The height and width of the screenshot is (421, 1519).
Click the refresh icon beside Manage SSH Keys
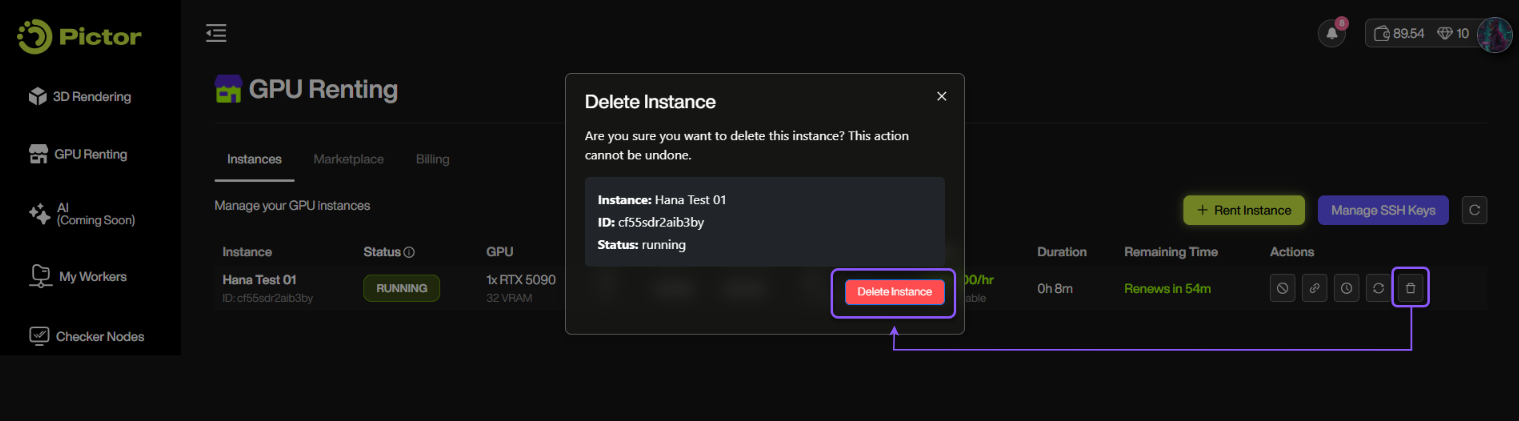pos(1474,210)
